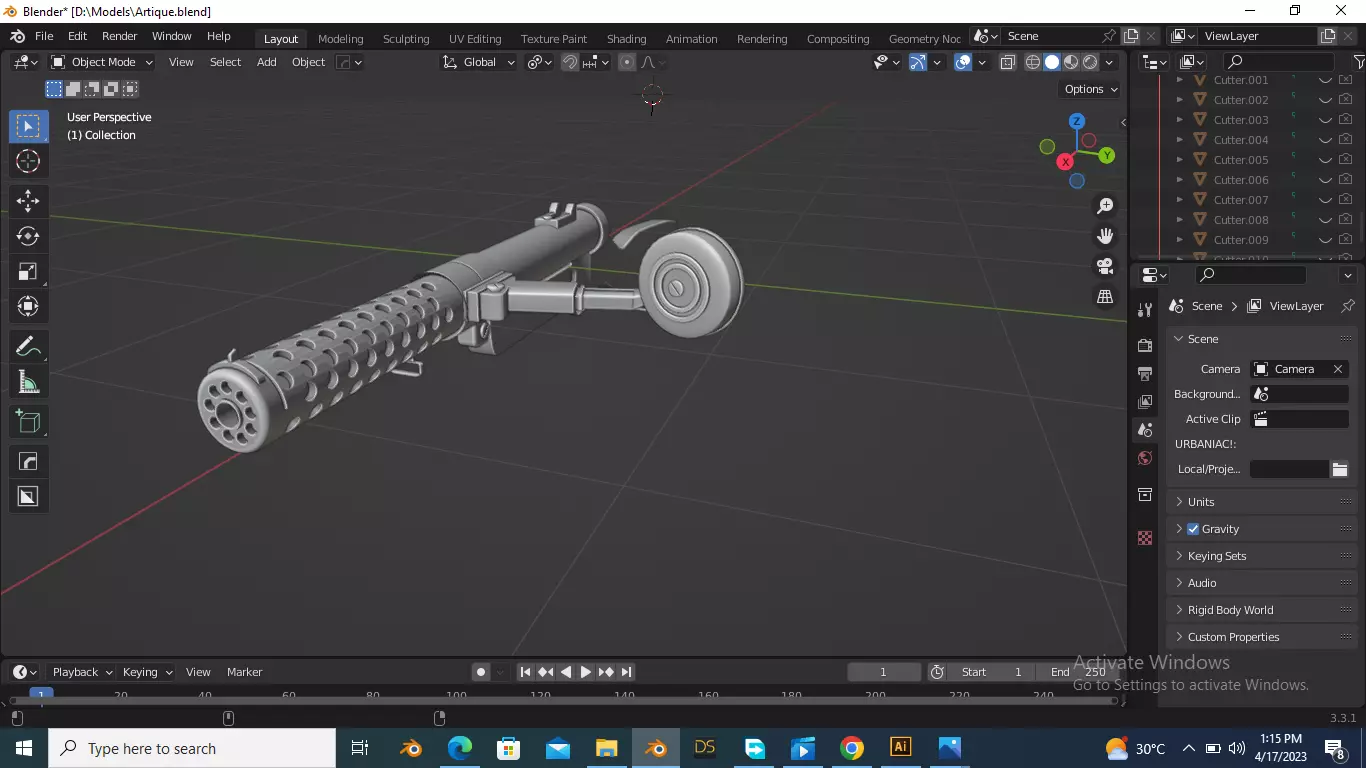Activate the Cursor tool
Image resolution: width=1366 pixels, height=768 pixels.
click(x=28, y=161)
